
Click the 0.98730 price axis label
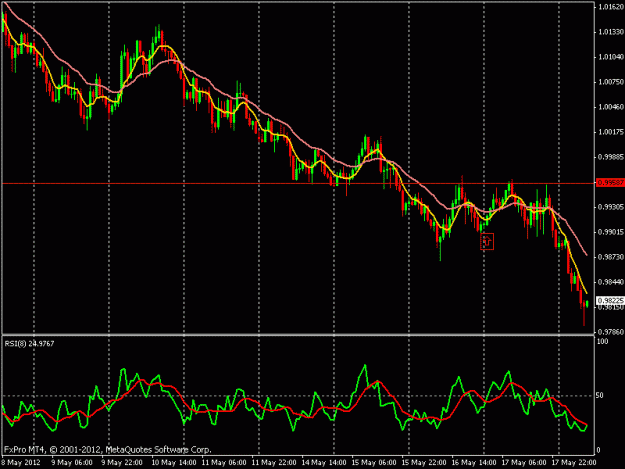(611, 257)
